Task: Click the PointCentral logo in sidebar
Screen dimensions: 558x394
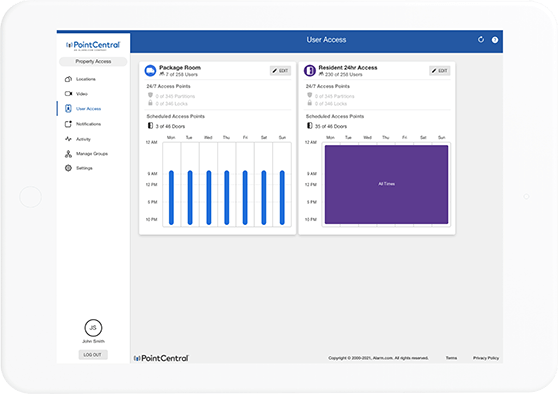Action: (x=93, y=45)
